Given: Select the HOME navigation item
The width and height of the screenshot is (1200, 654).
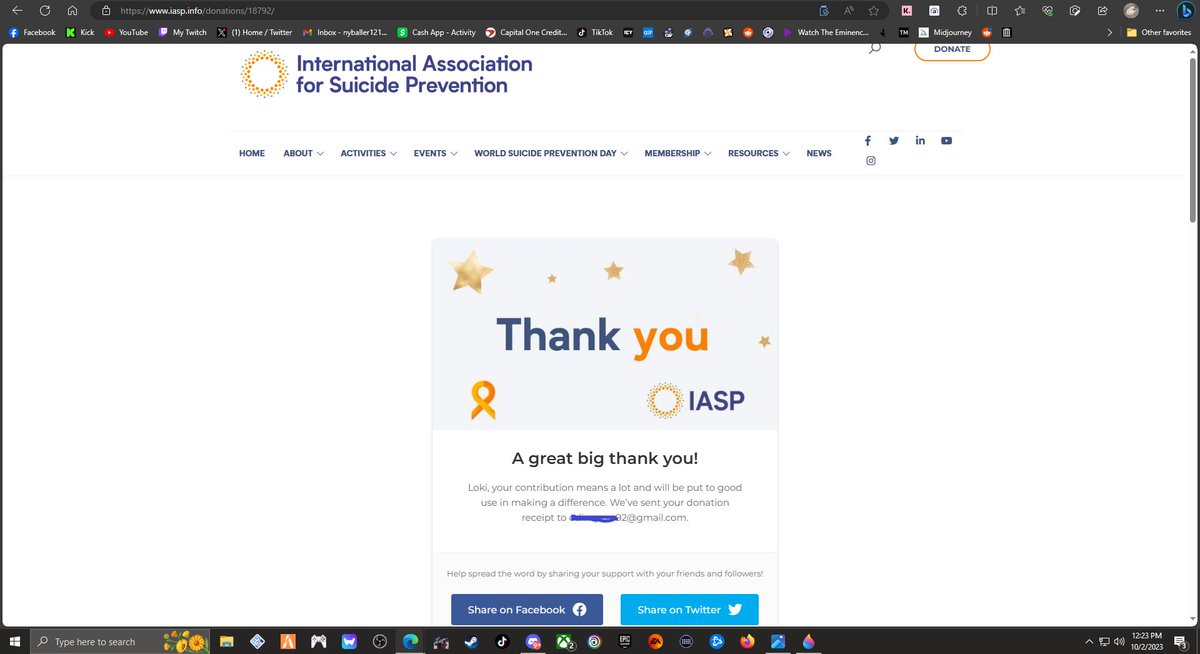Looking at the screenshot, I should pyautogui.click(x=251, y=153).
